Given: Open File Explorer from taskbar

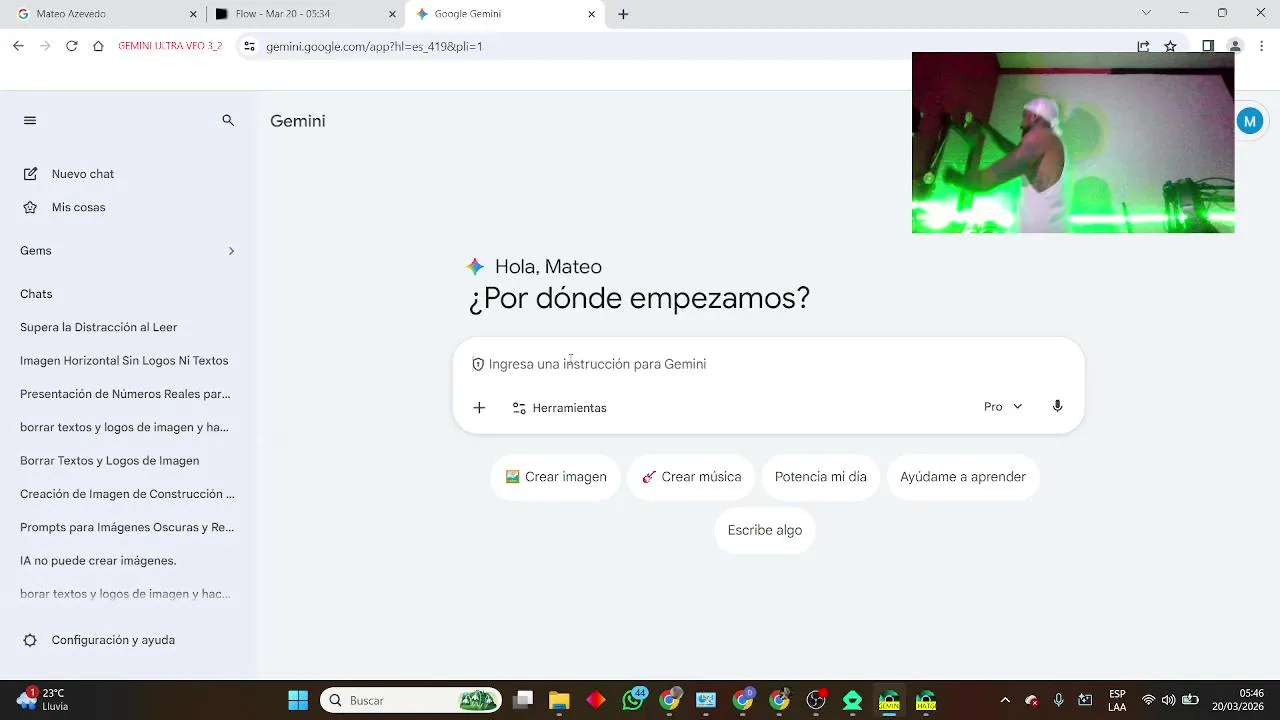Looking at the screenshot, I should (x=559, y=700).
